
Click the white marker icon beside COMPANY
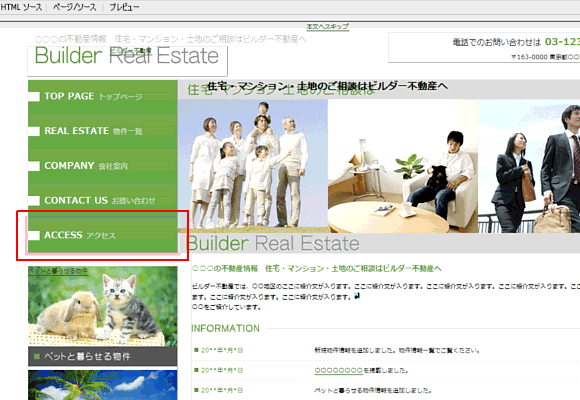pyautogui.click(x=34, y=166)
